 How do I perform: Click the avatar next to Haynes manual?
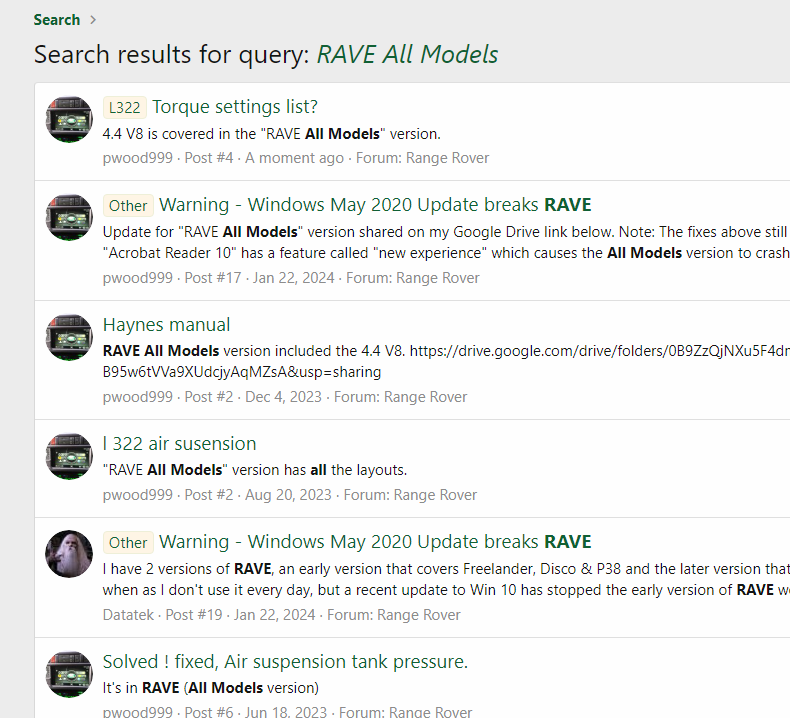[x=69, y=337]
